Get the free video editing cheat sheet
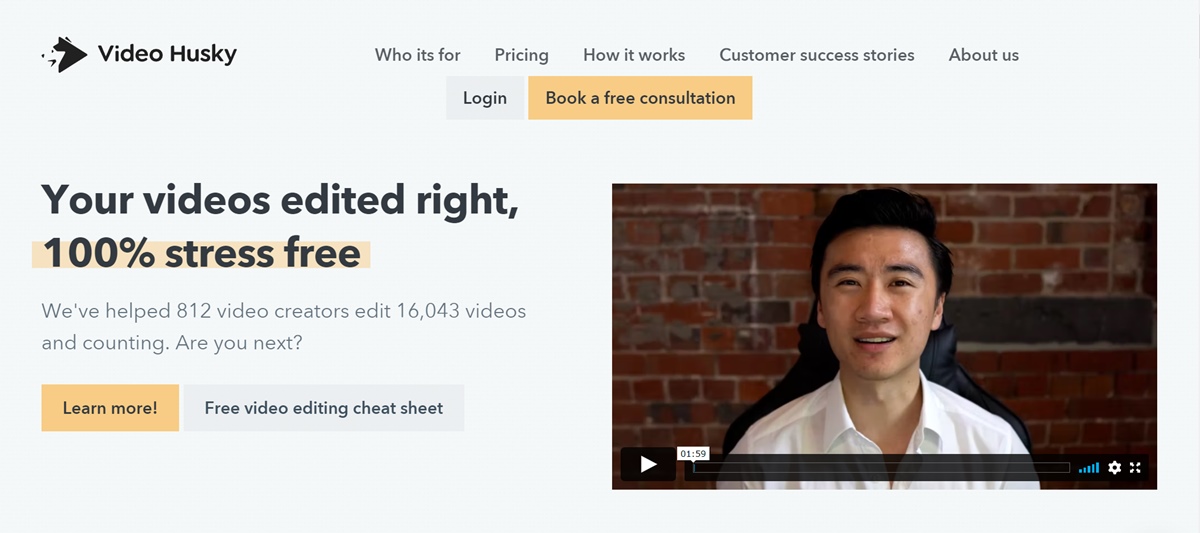Image resolution: width=1200 pixels, height=533 pixels. [323, 408]
